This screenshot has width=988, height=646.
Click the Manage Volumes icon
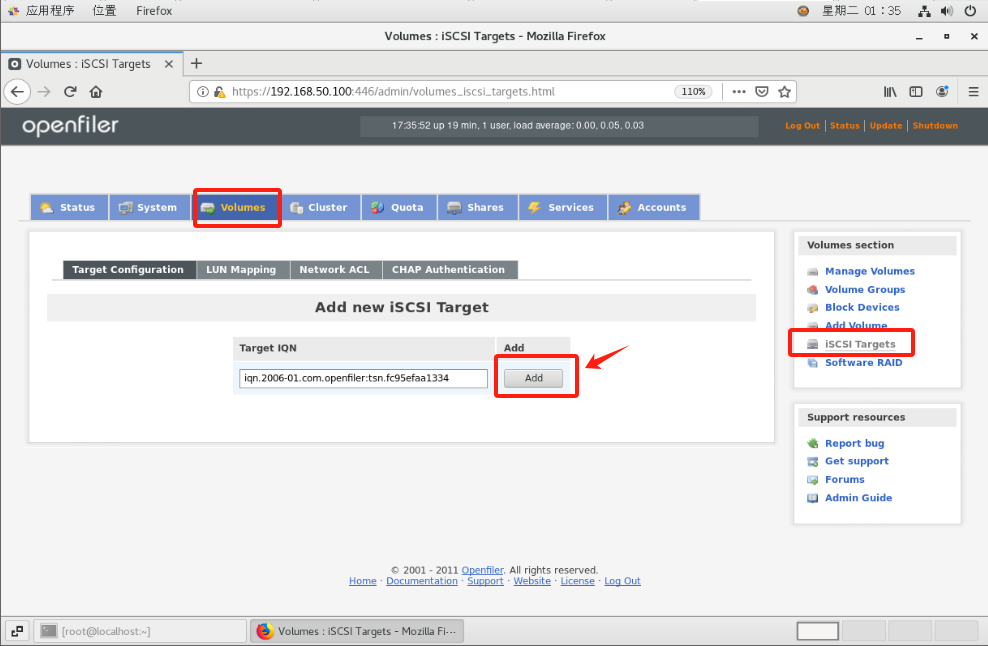[x=813, y=272]
